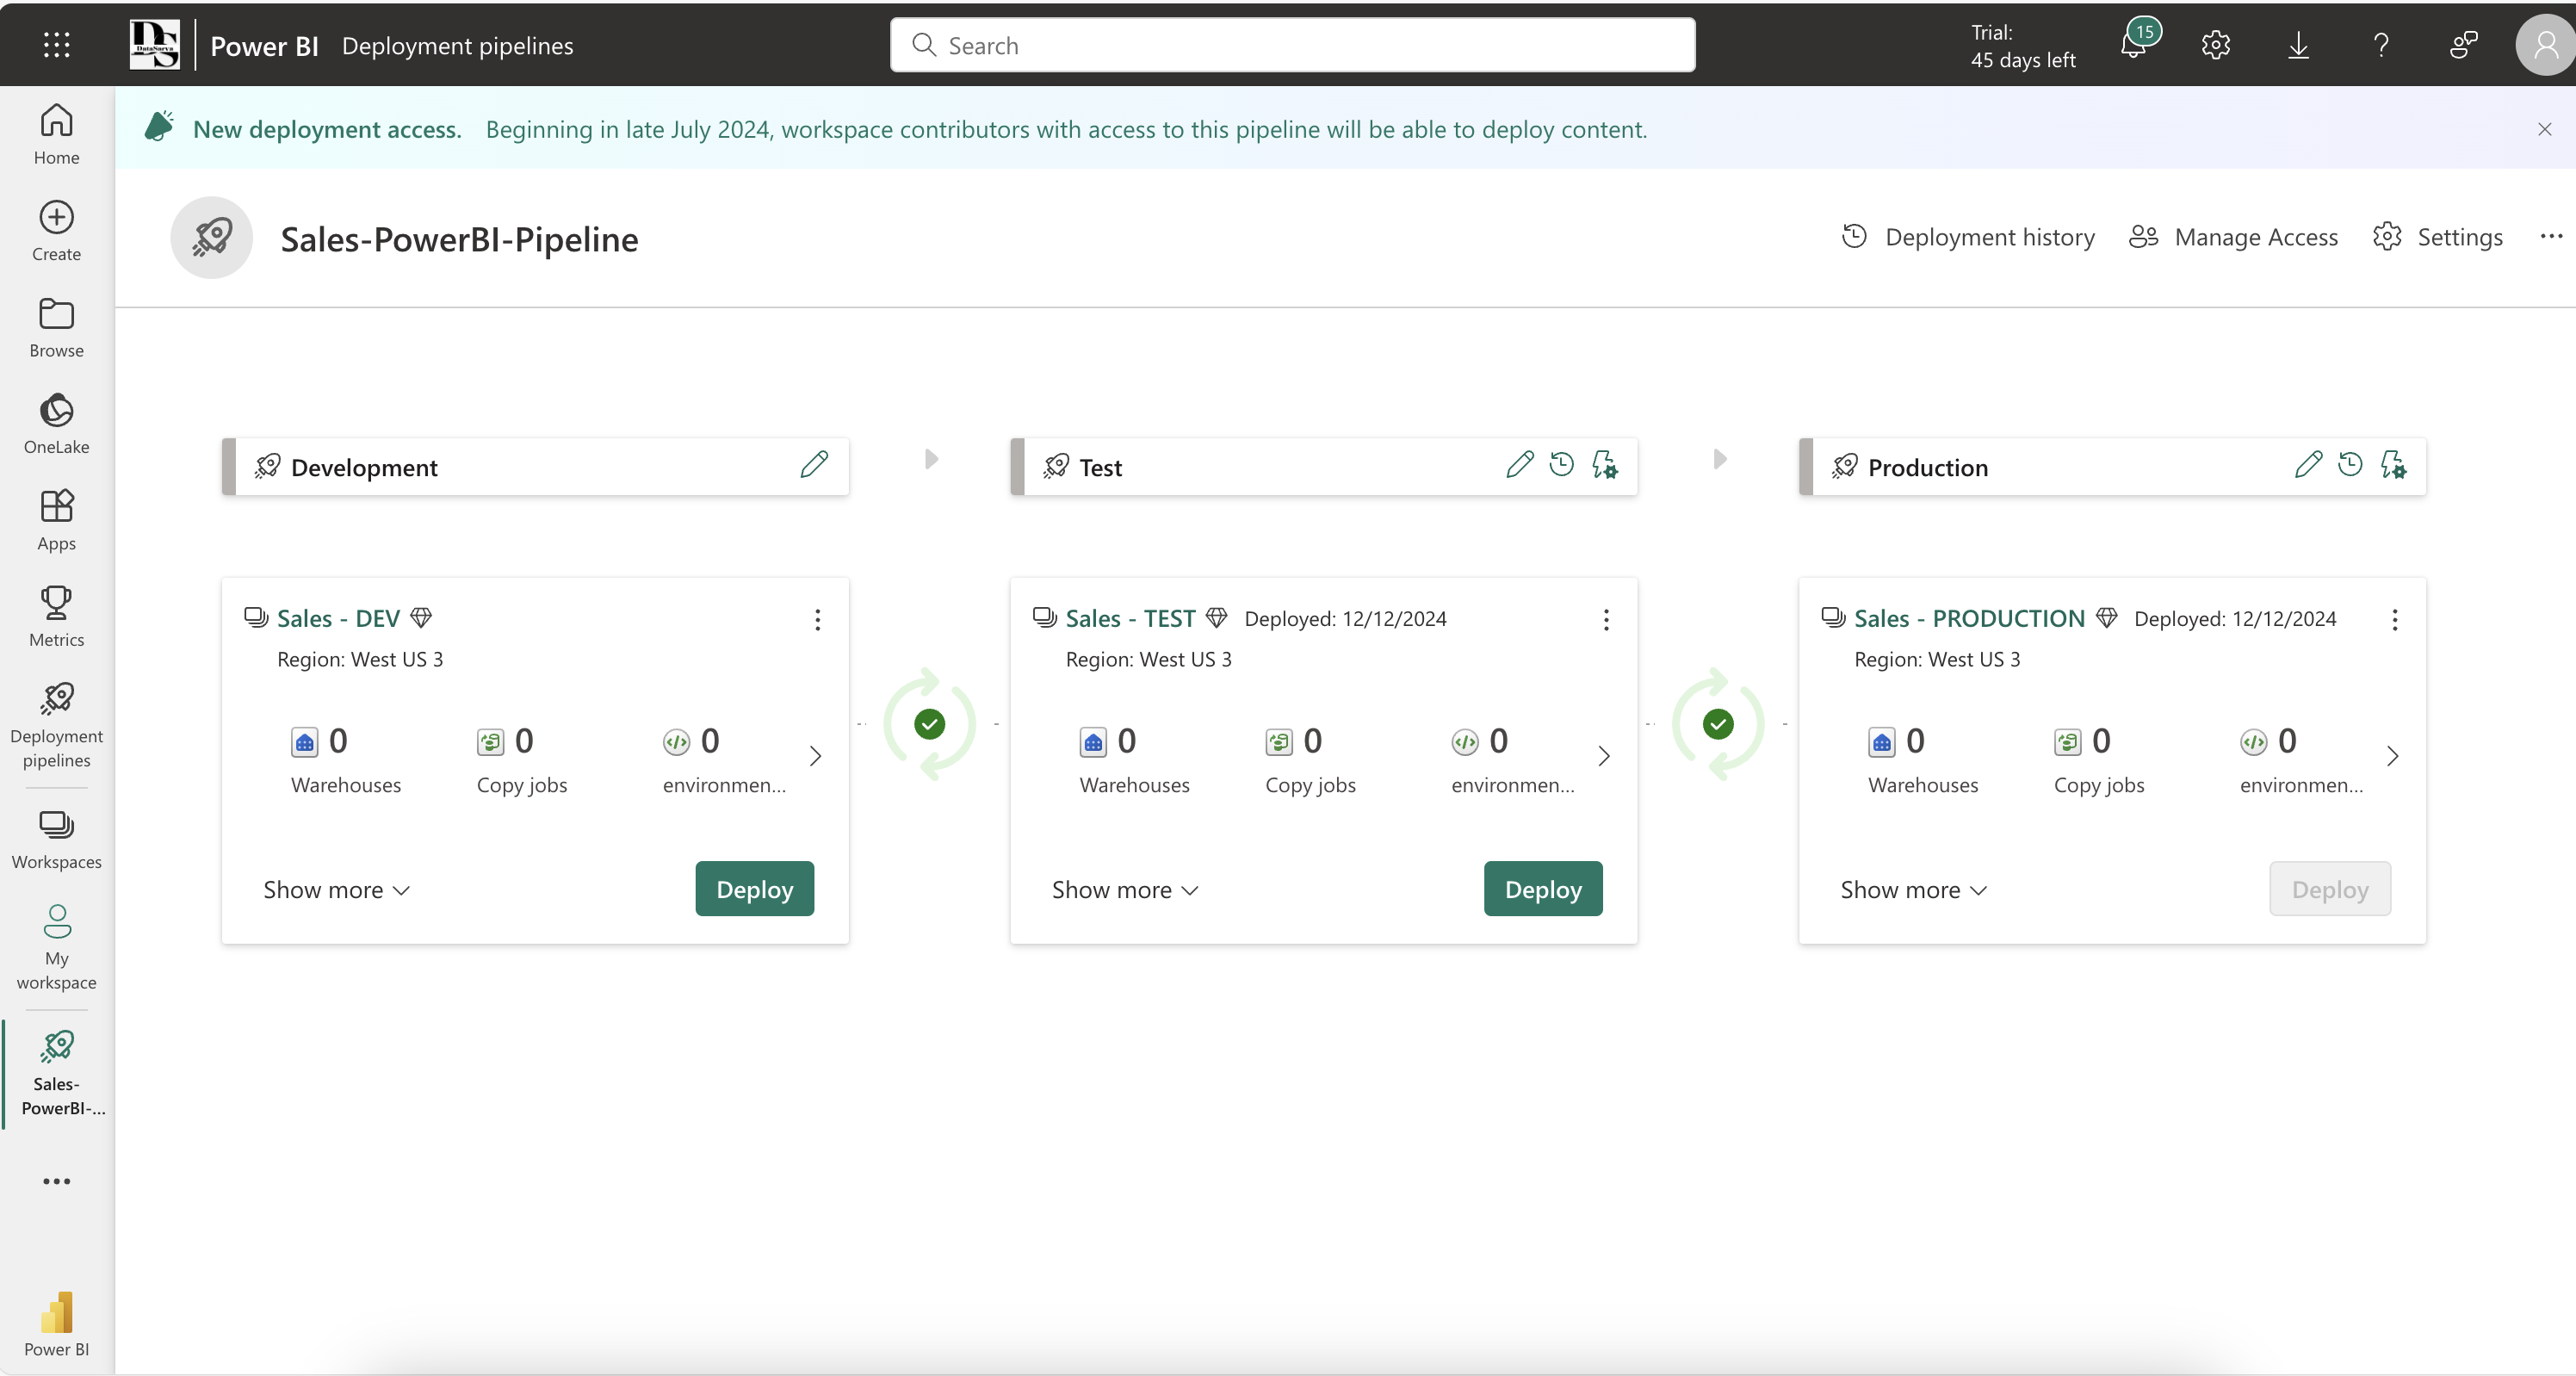This screenshot has height=1376, width=2576.
Task: Open the notifications bell
Action: (2135, 44)
